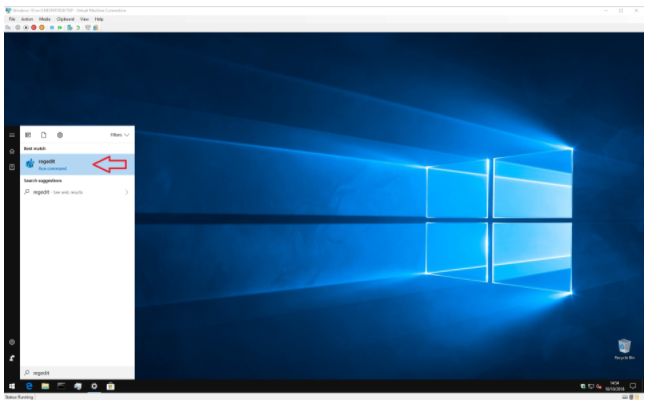The height and width of the screenshot is (408, 650).
Task: Expand the search panel hamburger menu
Action: [12, 135]
